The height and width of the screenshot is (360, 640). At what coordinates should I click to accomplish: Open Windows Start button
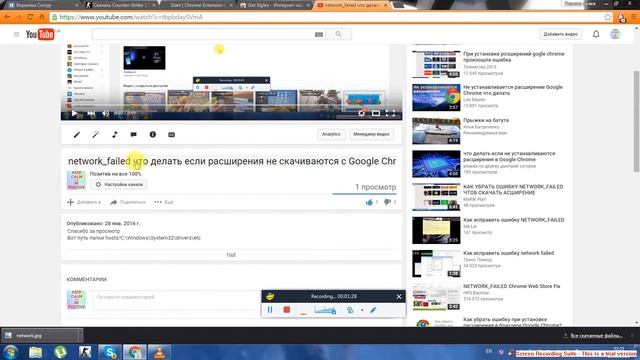coord(11,352)
